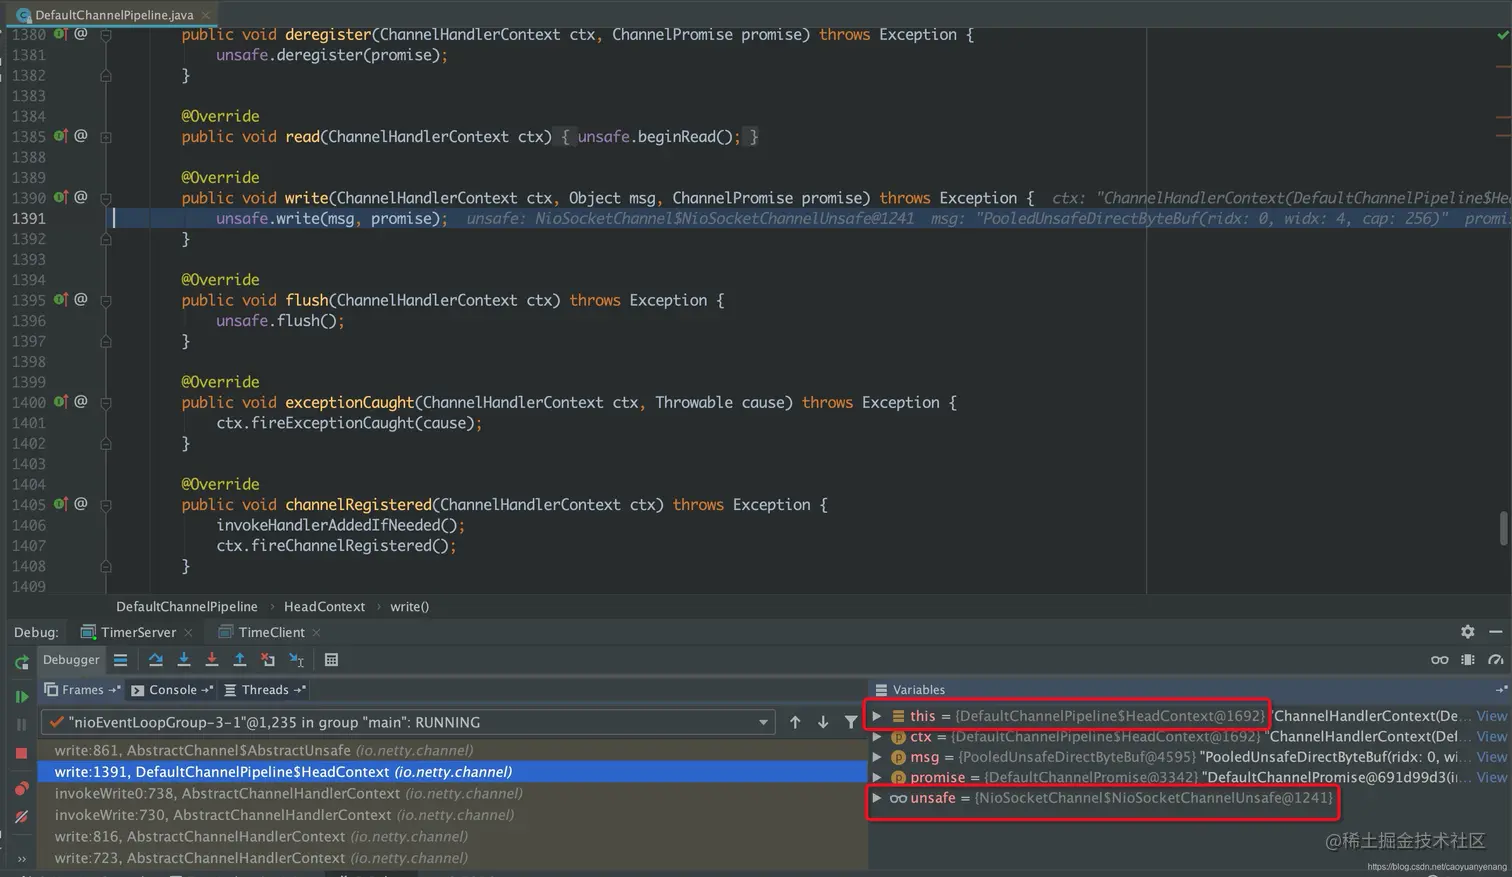
Task: Select frame invokeWrite:730 AbstractChannelHandlerContext
Action: (x=452, y=815)
